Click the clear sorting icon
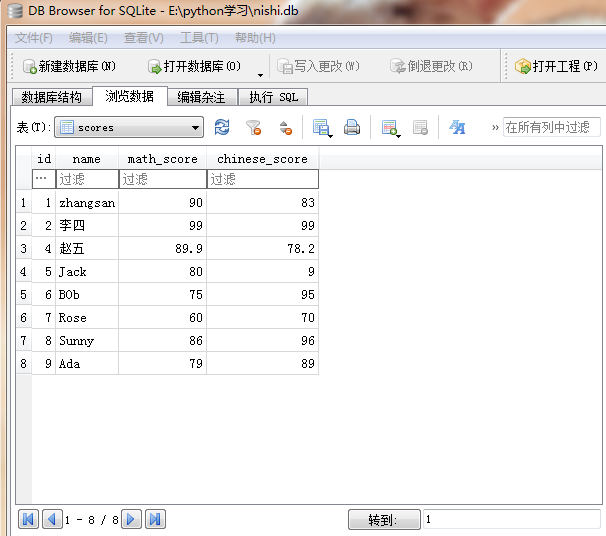This screenshot has width=606, height=536. click(x=286, y=127)
